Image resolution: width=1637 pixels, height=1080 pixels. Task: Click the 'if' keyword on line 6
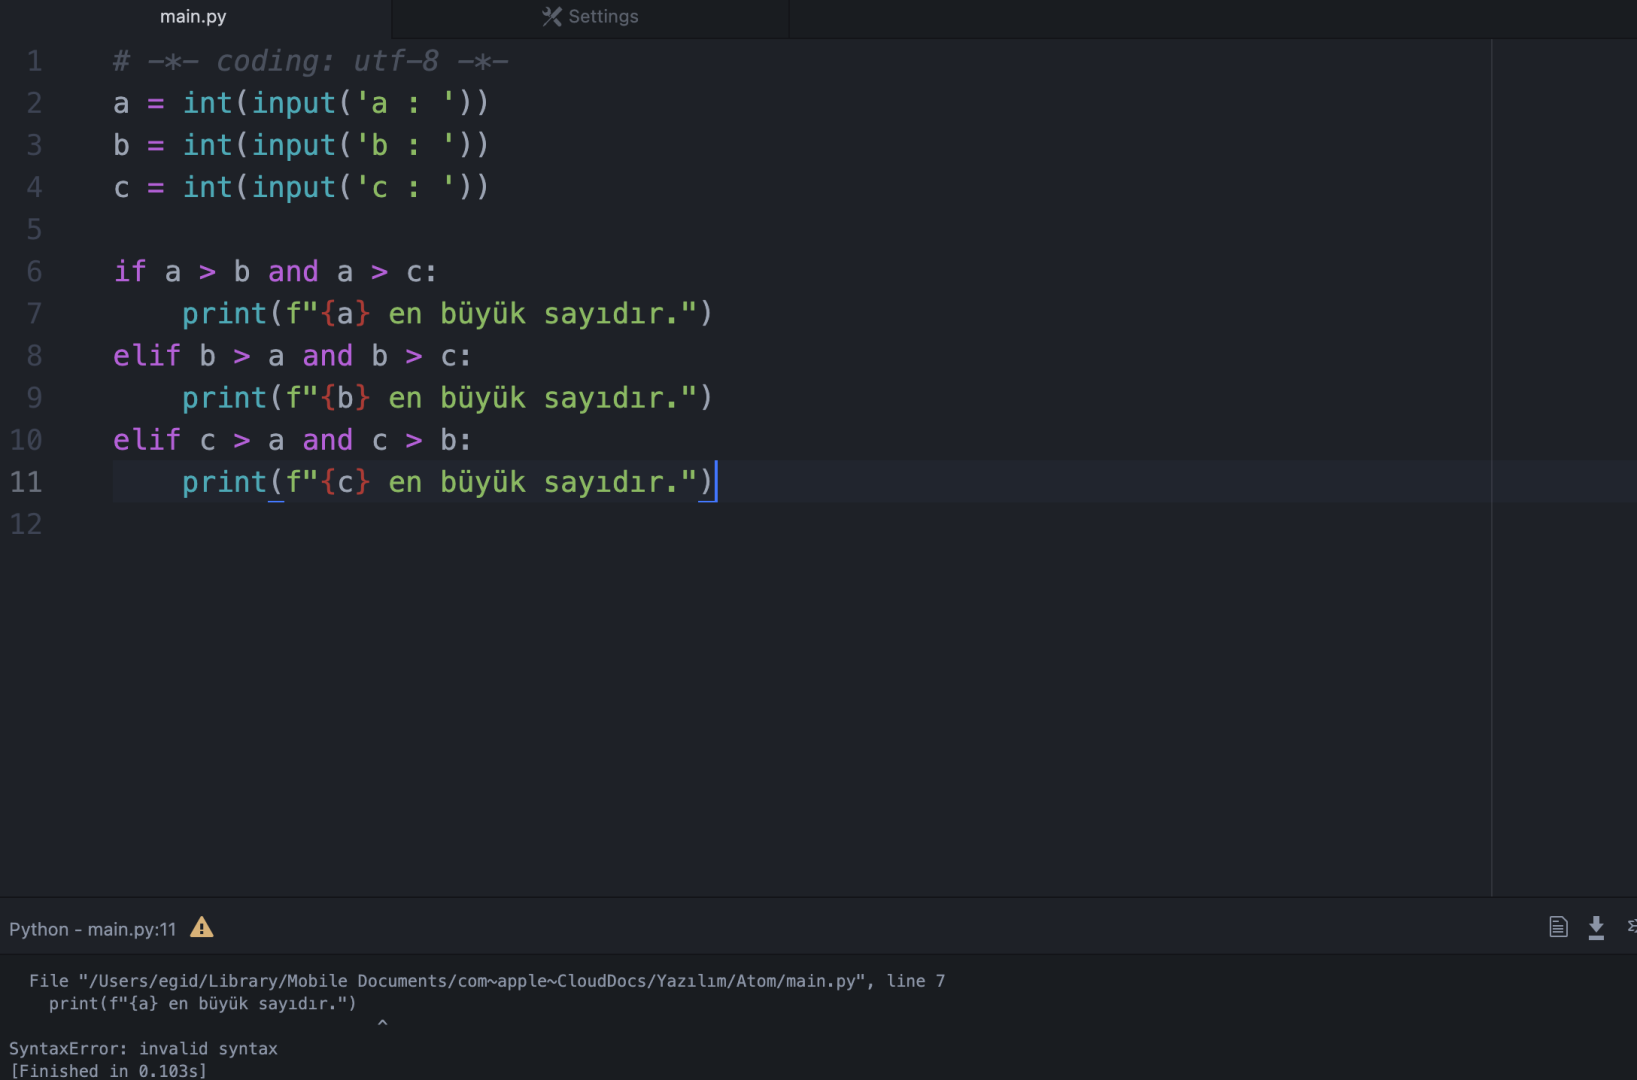[130, 271]
